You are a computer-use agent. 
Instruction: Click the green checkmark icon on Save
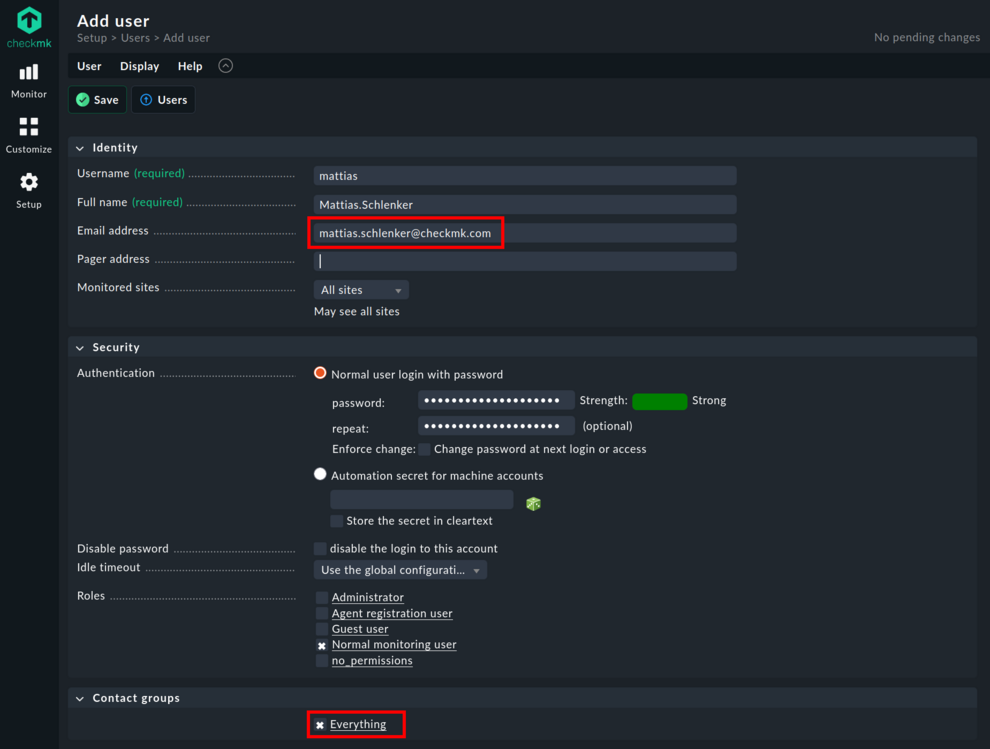point(81,99)
